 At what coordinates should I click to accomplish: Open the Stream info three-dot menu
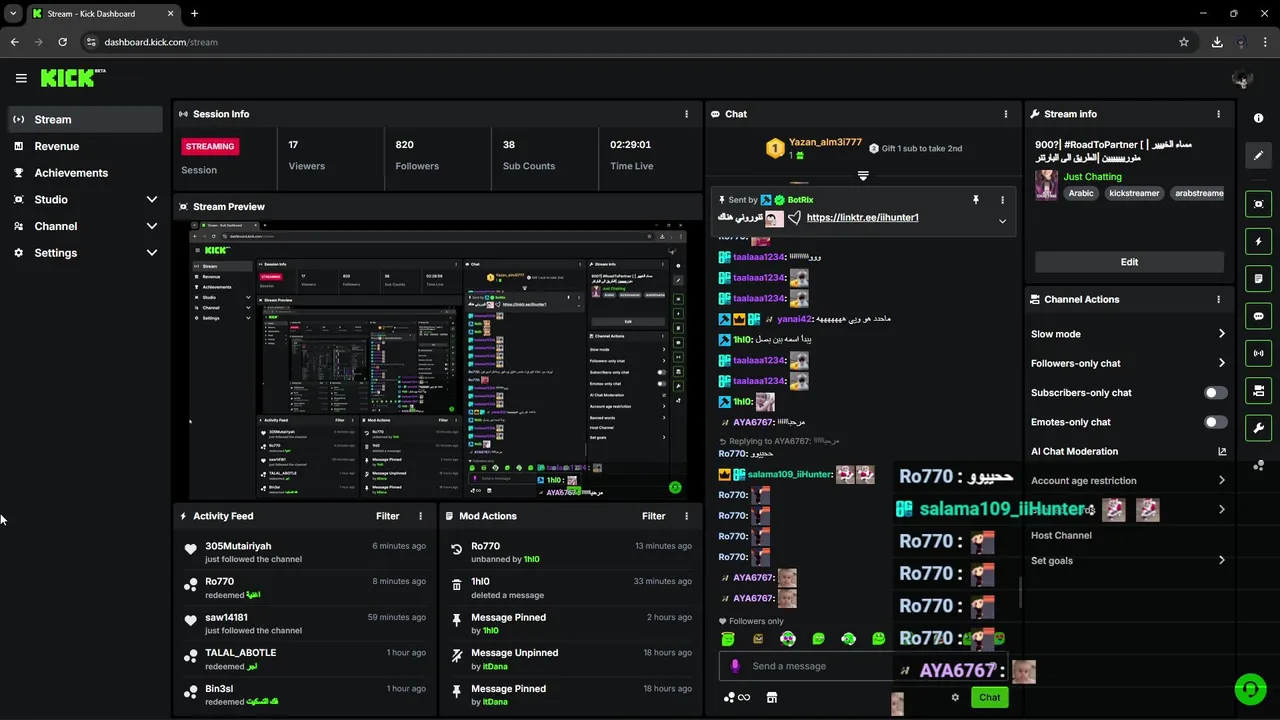[1218, 114]
